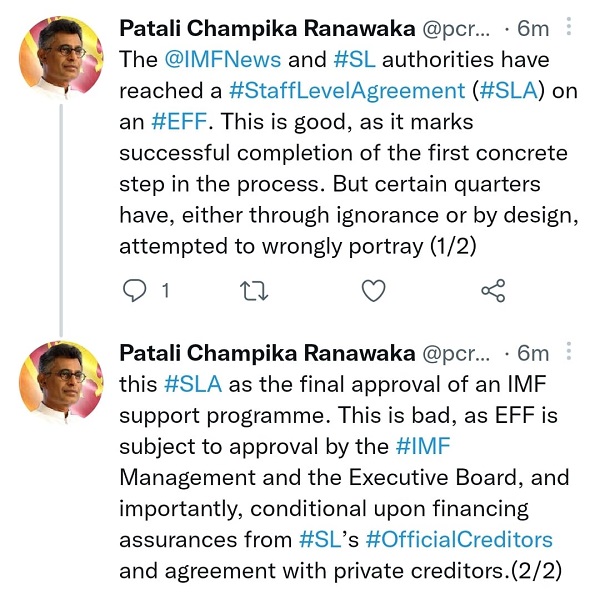Open the 6m timestamp of first tweet
This screenshot has height=595, width=600.
533,29
